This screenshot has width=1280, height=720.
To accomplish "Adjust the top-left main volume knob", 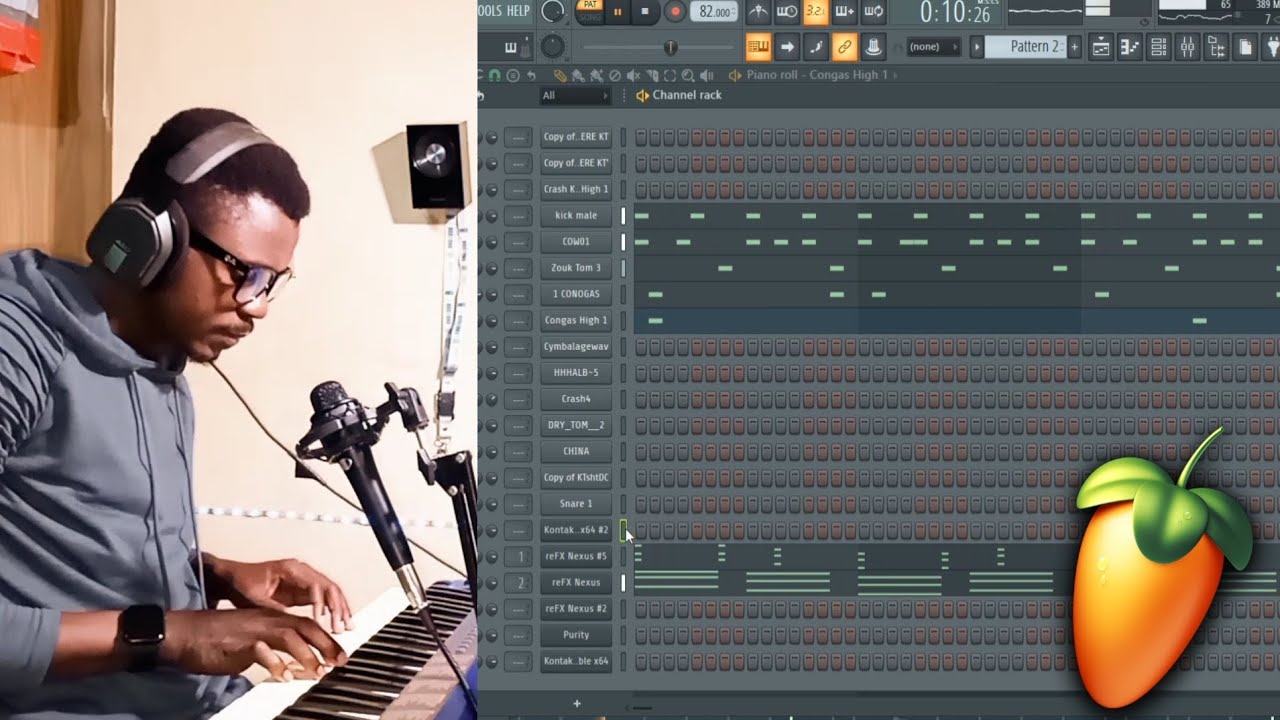I will click(552, 11).
